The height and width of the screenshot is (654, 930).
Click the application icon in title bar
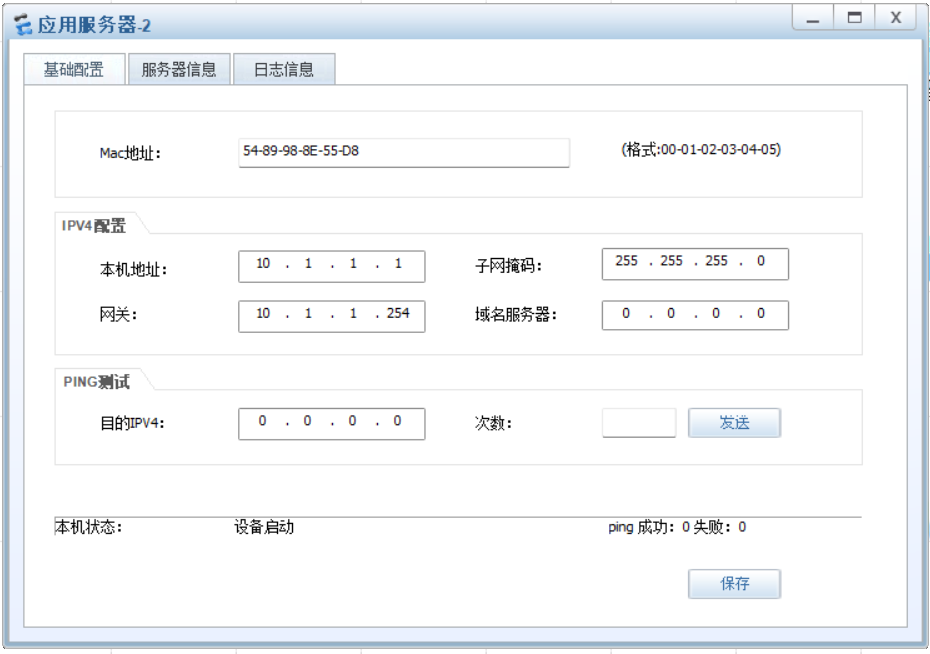click(x=23, y=25)
